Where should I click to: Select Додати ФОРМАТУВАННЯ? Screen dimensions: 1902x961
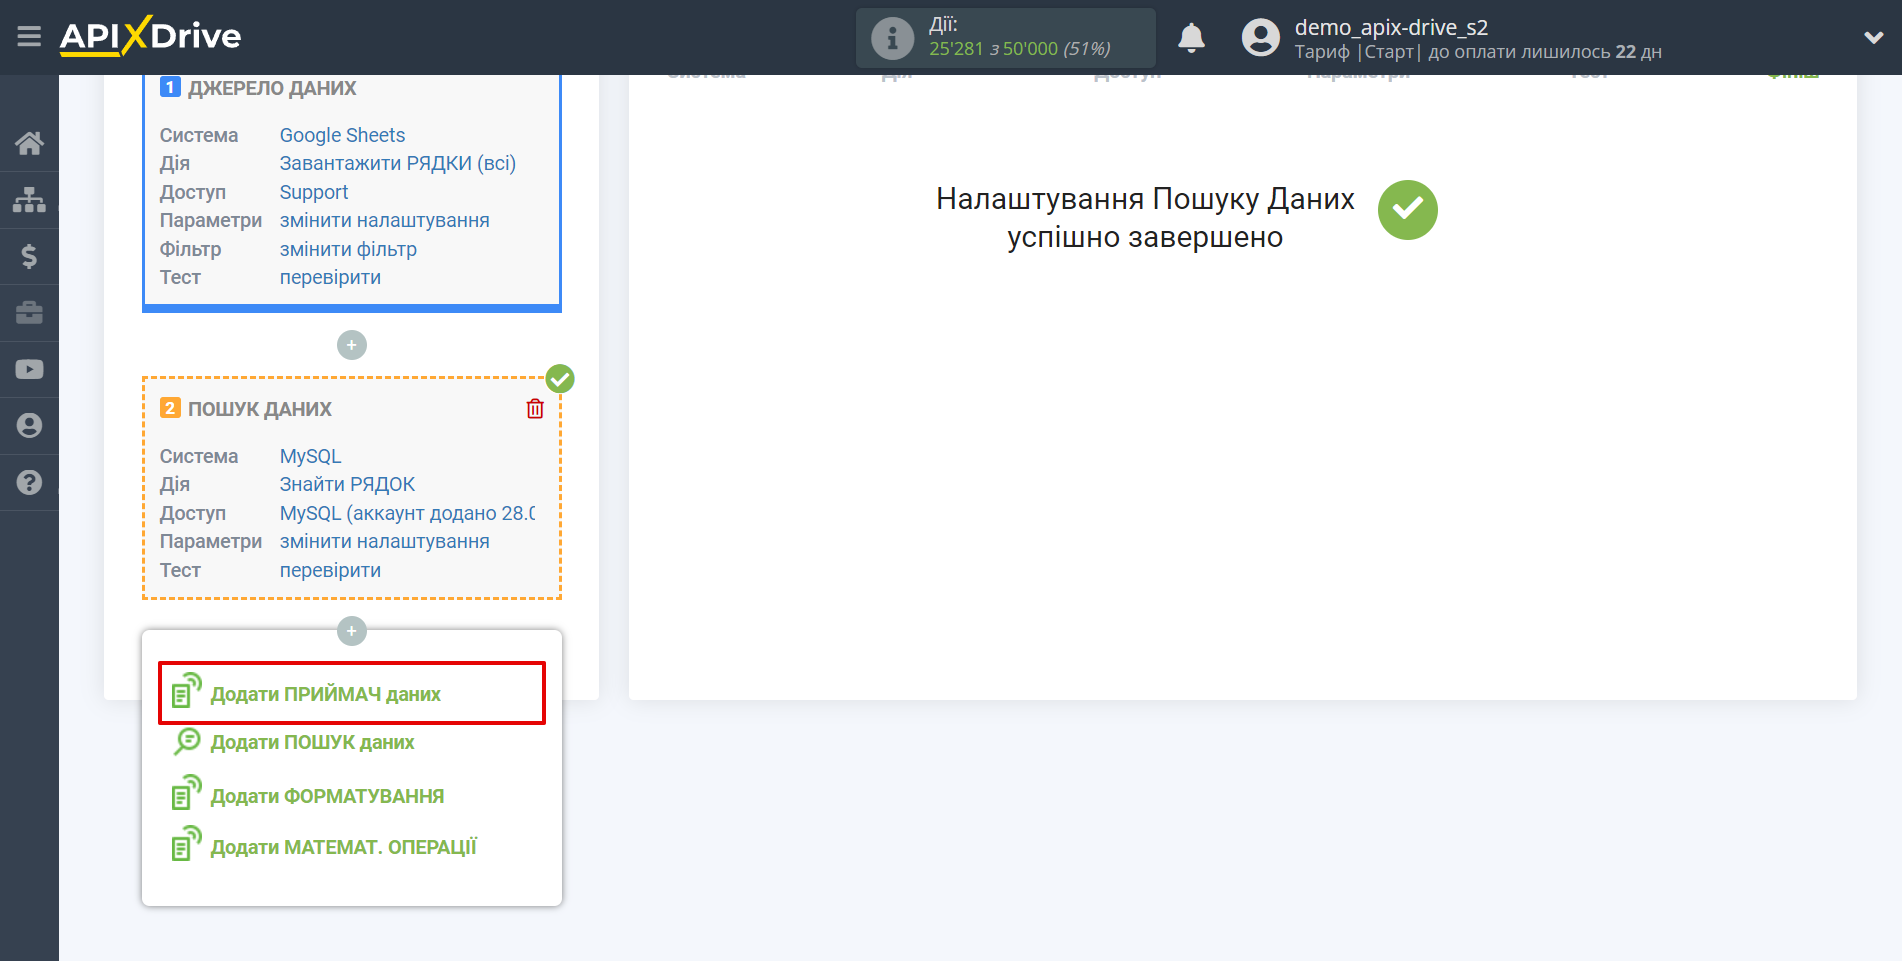[327, 796]
